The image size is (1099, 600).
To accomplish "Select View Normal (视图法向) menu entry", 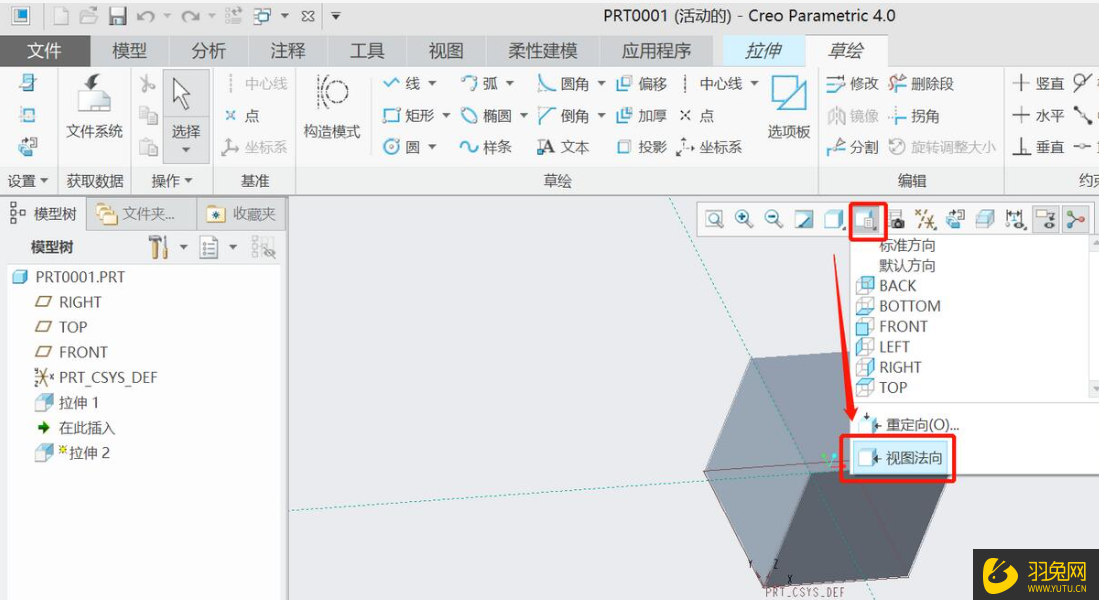I will click(901, 458).
